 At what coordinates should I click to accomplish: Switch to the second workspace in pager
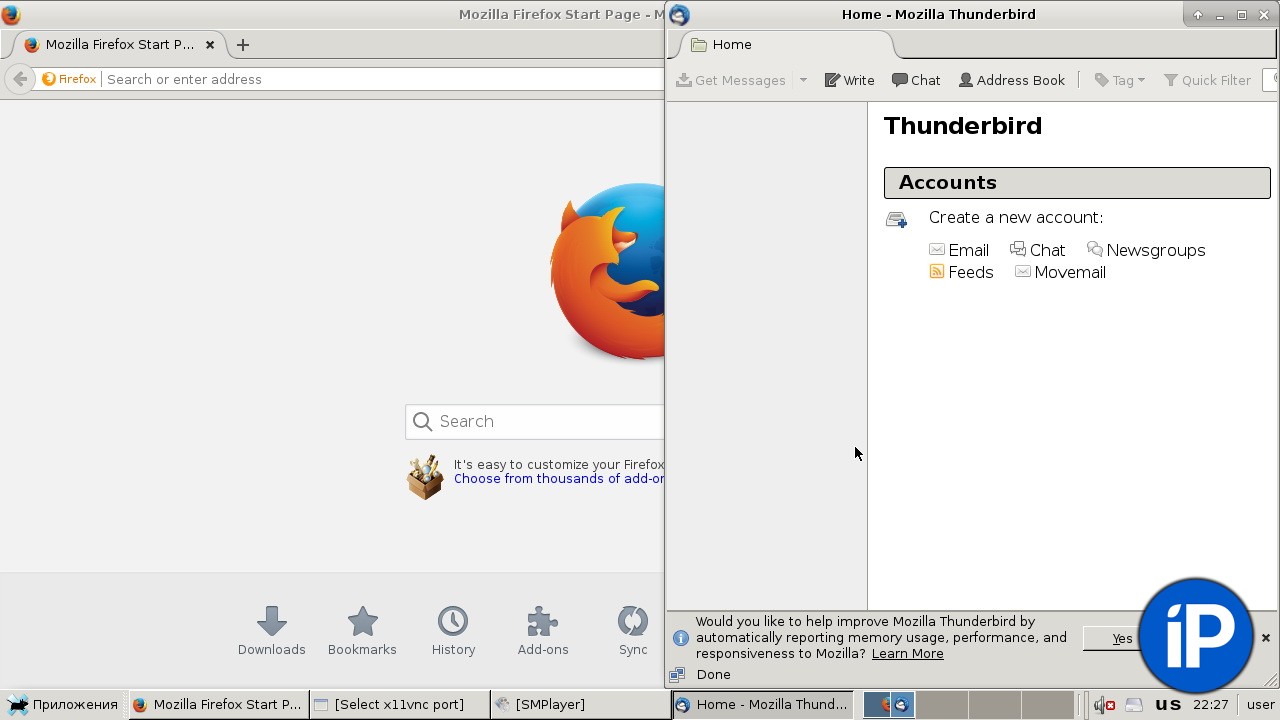tap(942, 704)
